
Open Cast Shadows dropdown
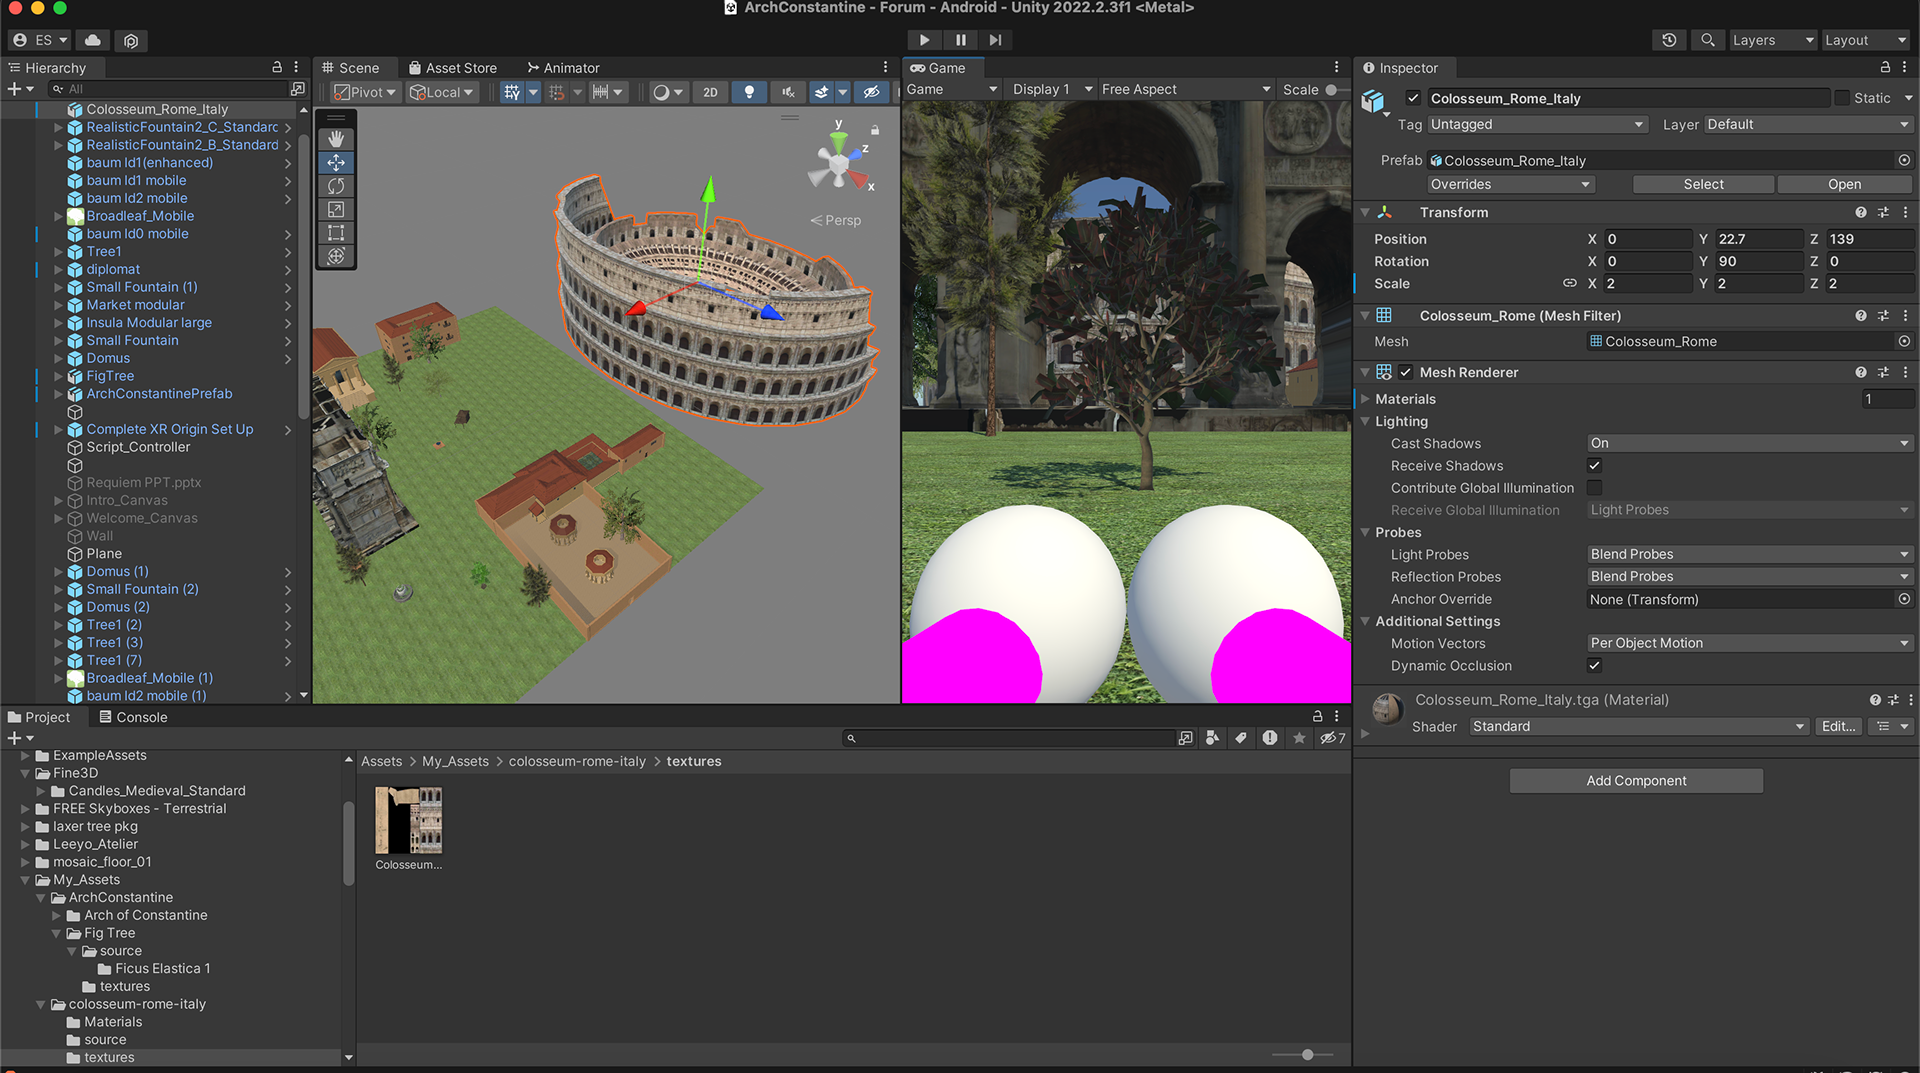pyautogui.click(x=1750, y=443)
